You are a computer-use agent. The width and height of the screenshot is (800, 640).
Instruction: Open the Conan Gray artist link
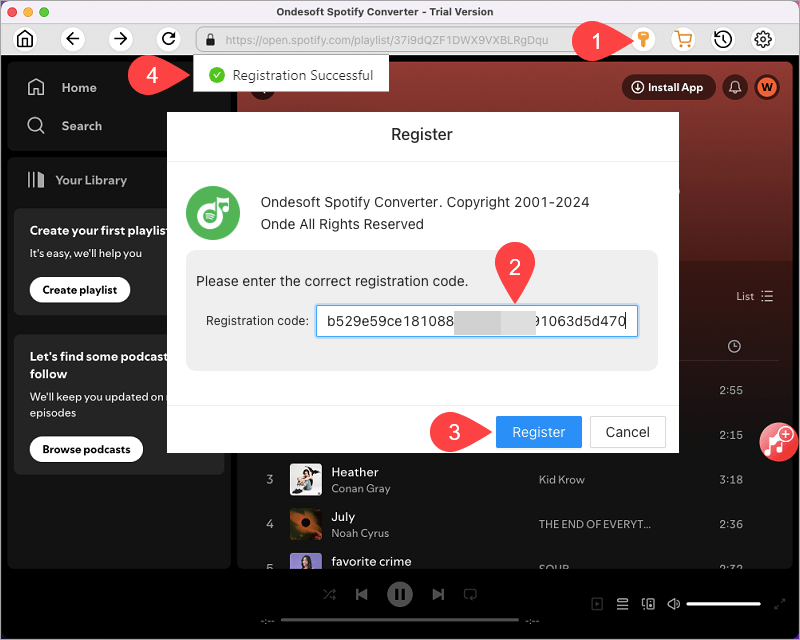tap(361, 488)
